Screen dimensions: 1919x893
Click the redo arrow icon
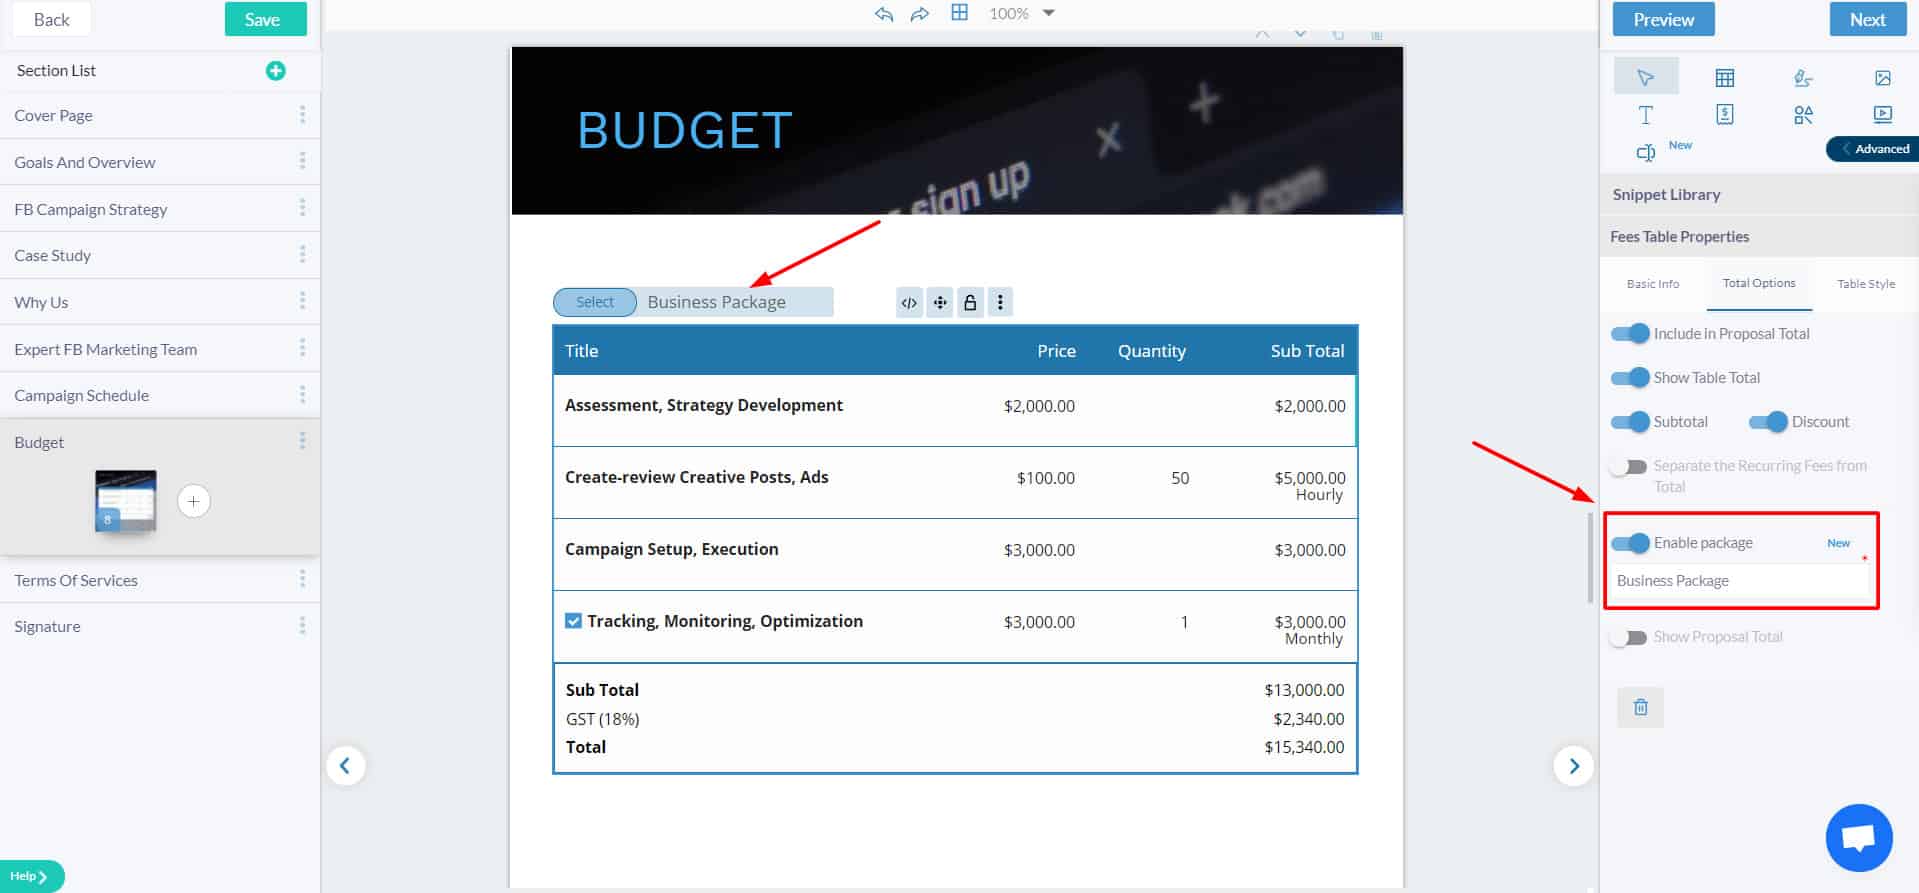920,14
